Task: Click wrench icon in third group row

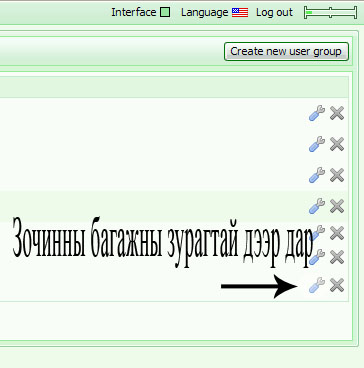Action: pos(317,175)
